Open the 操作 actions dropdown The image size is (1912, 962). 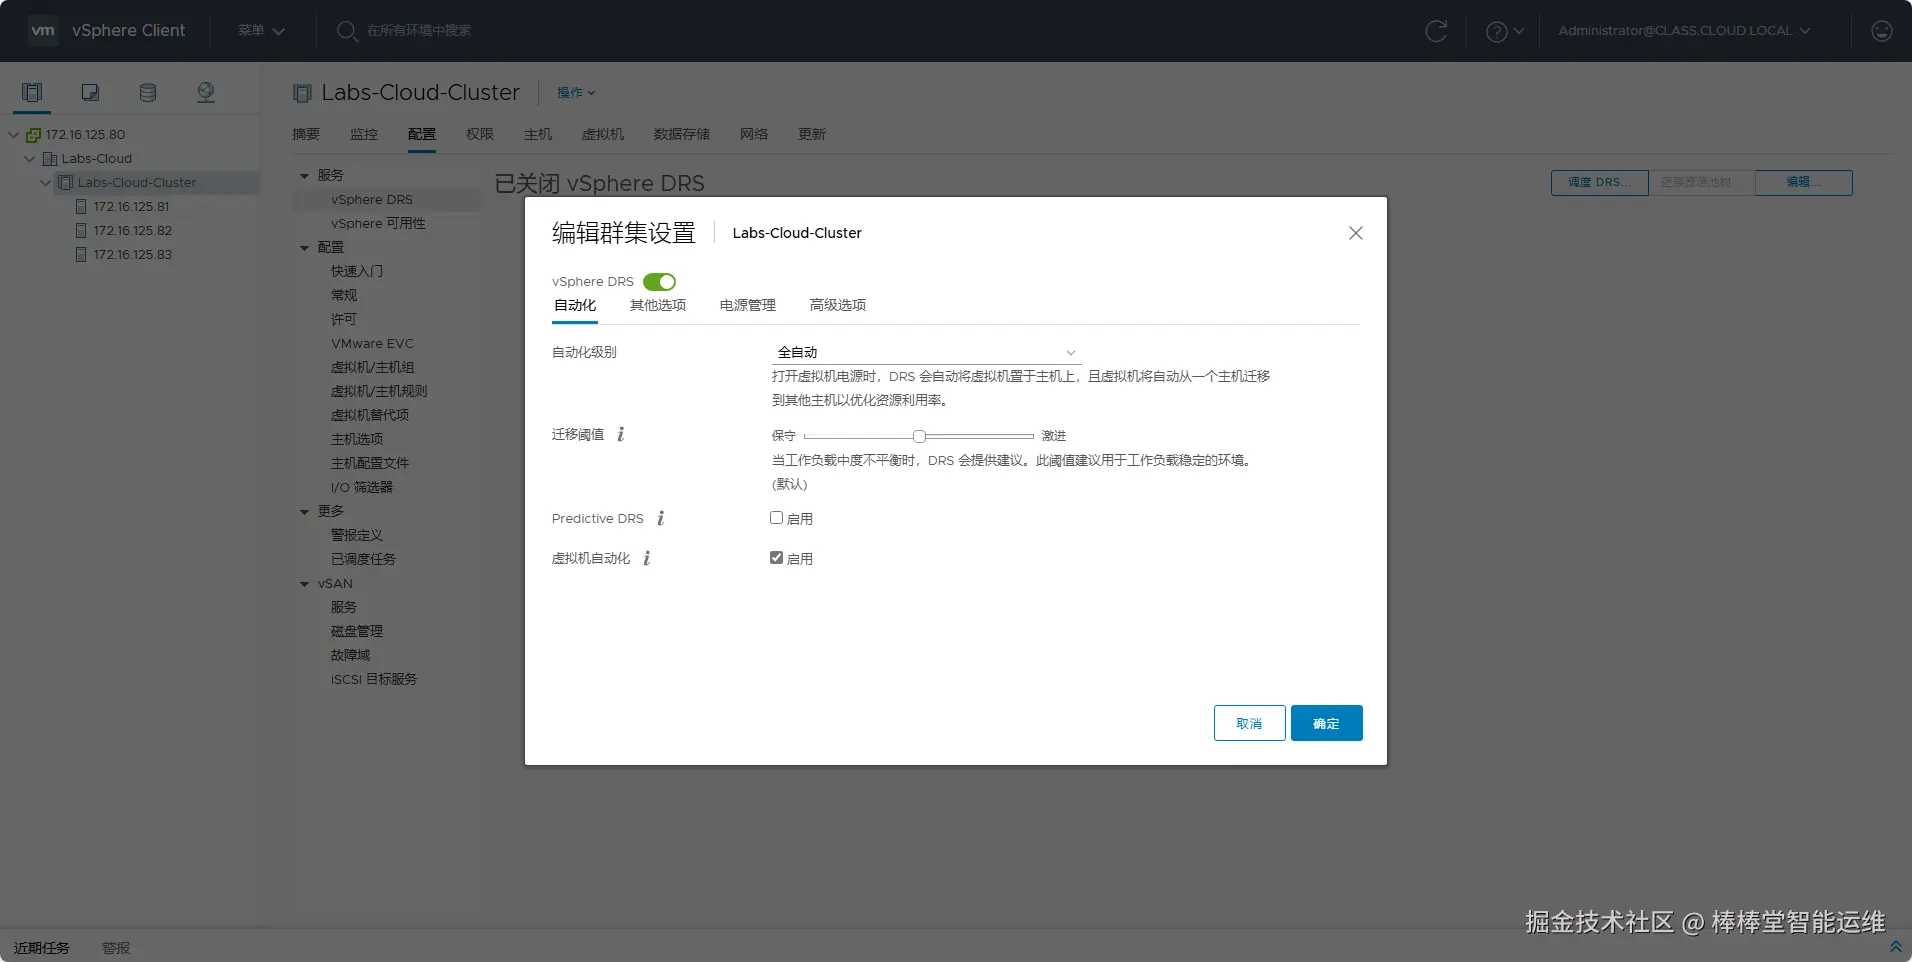(576, 93)
